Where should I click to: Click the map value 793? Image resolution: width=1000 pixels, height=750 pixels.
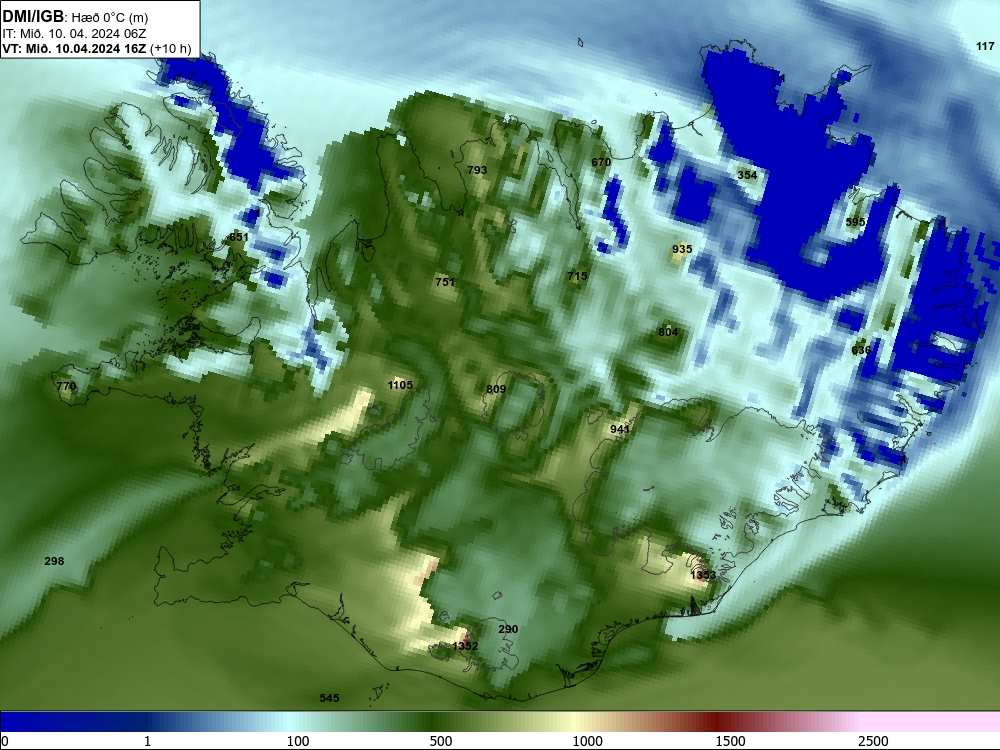(477, 170)
